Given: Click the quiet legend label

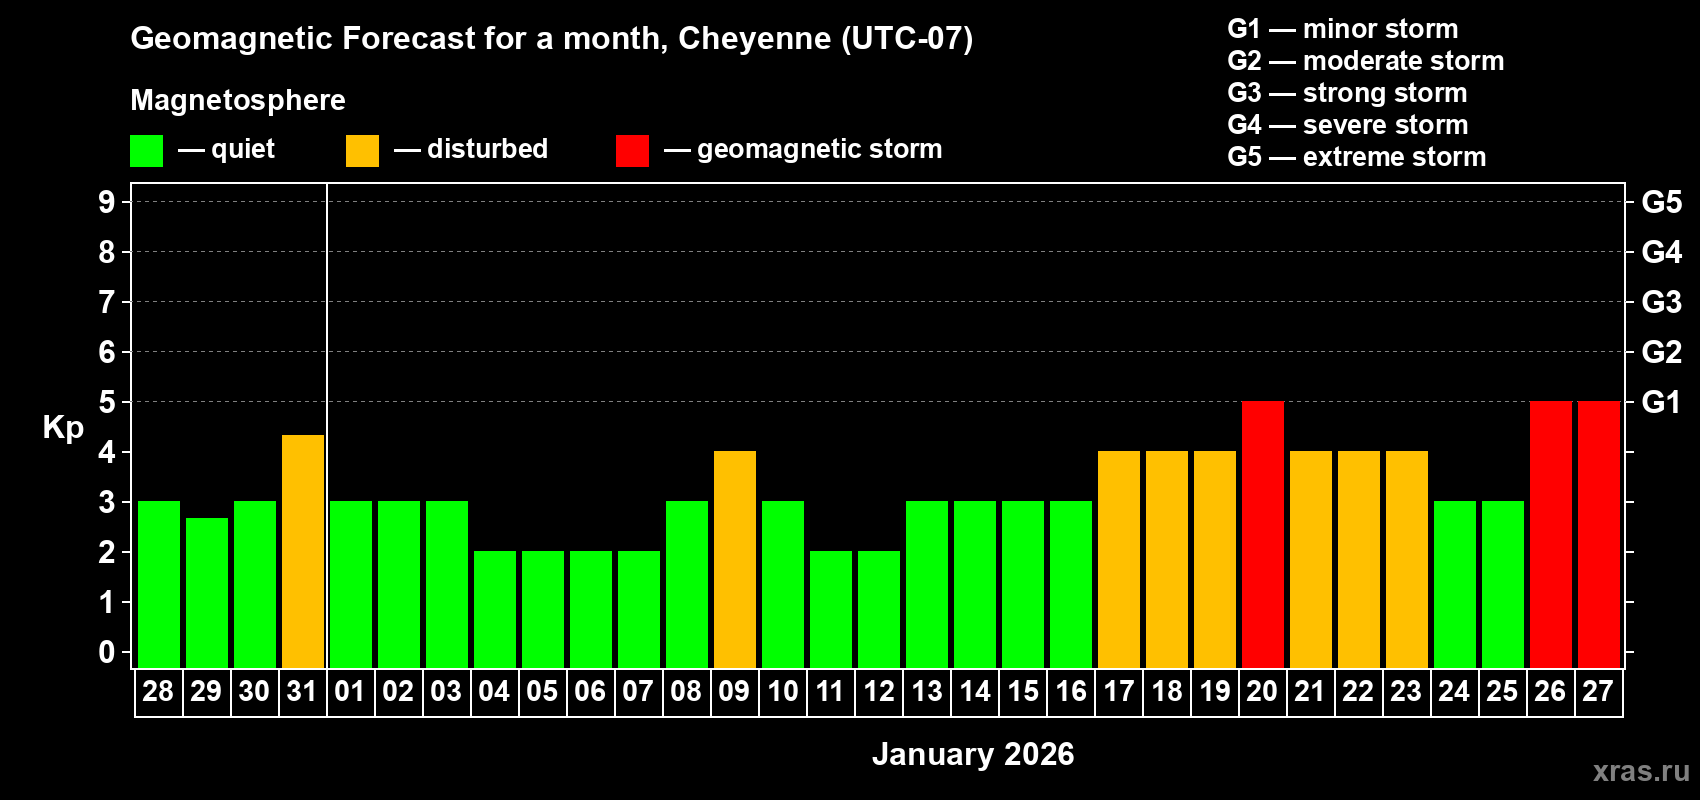Looking at the screenshot, I should coord(243,149).
